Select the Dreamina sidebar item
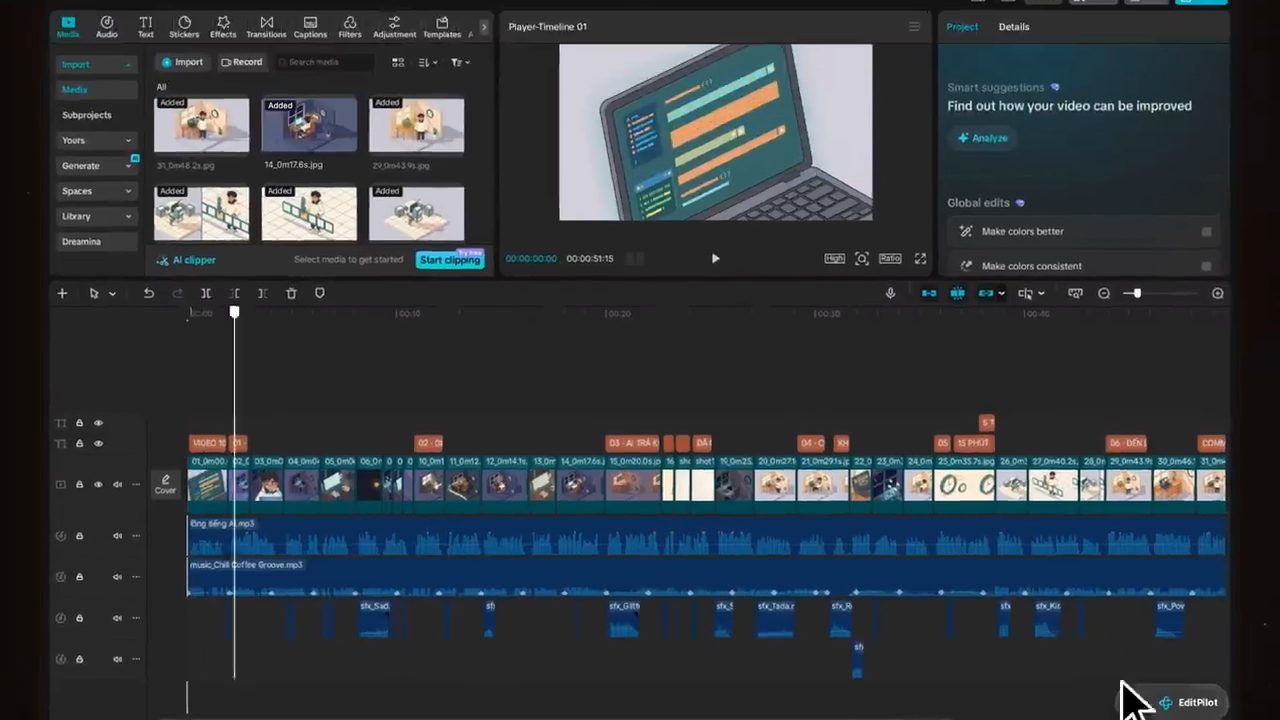Screen dimensions: 1280x720 click(81, 241)
